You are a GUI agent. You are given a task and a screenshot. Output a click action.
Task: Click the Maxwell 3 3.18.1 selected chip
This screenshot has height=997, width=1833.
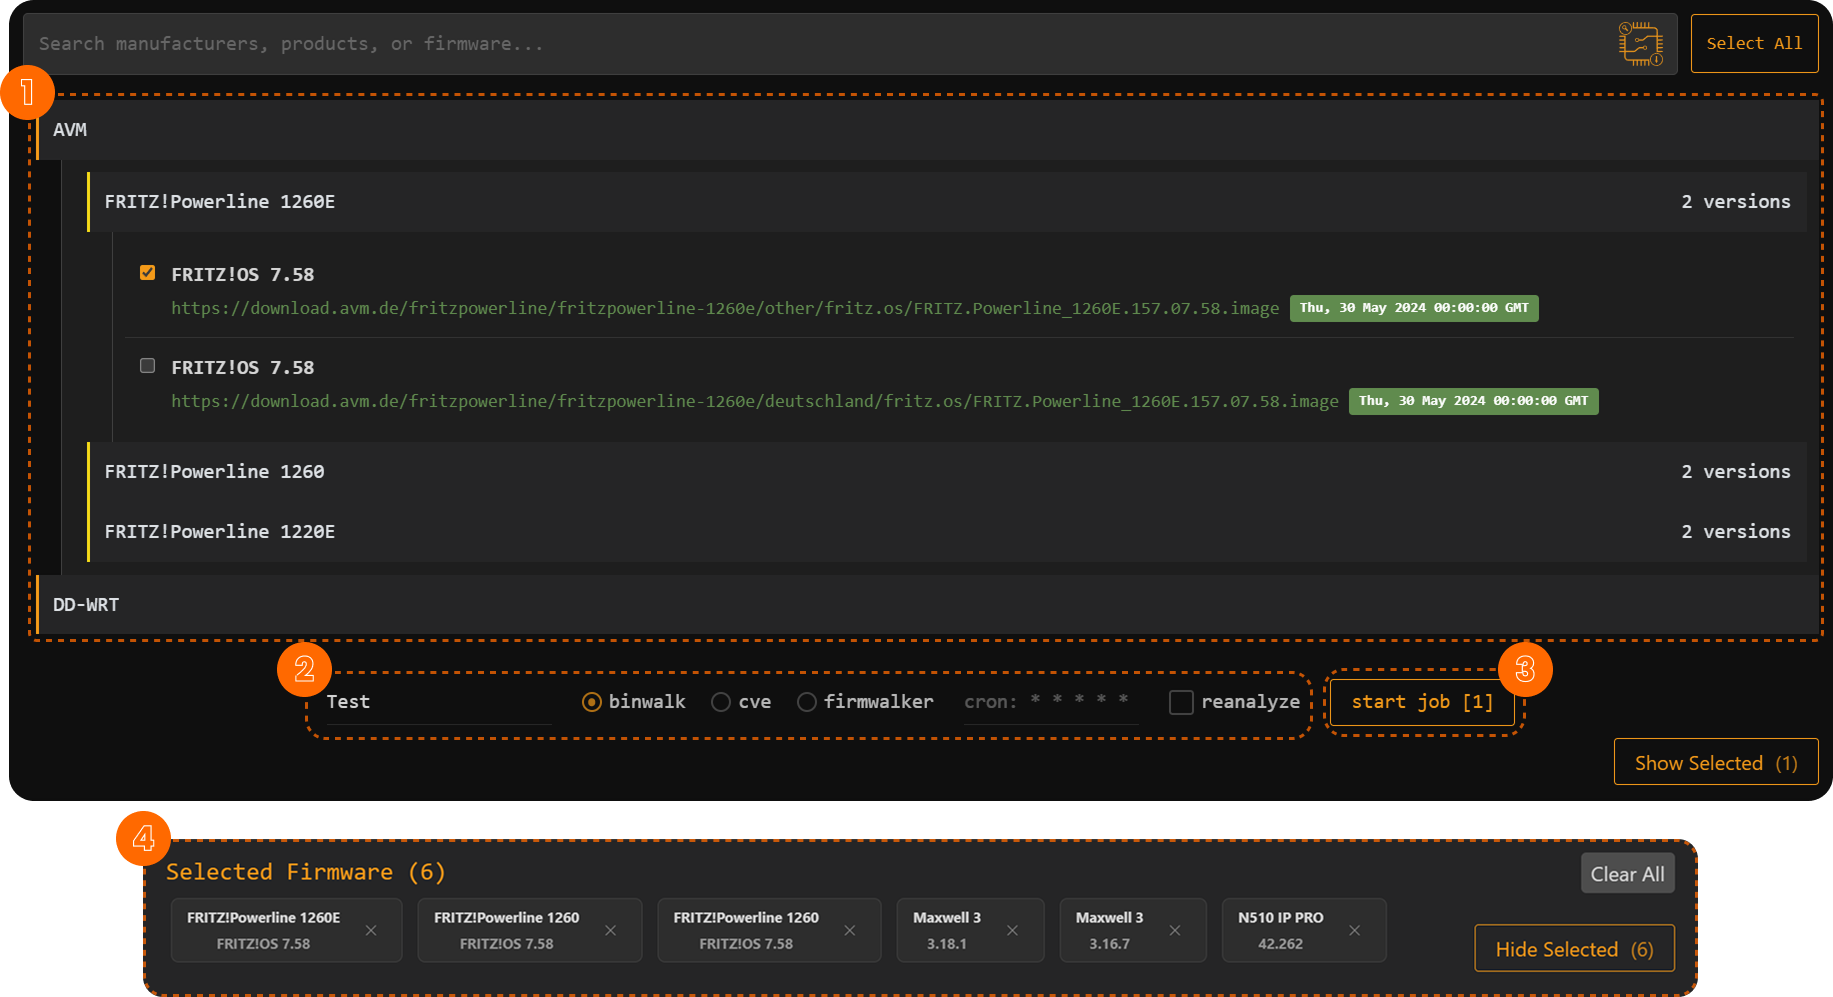pyautogui.click(x=970, y=930)
